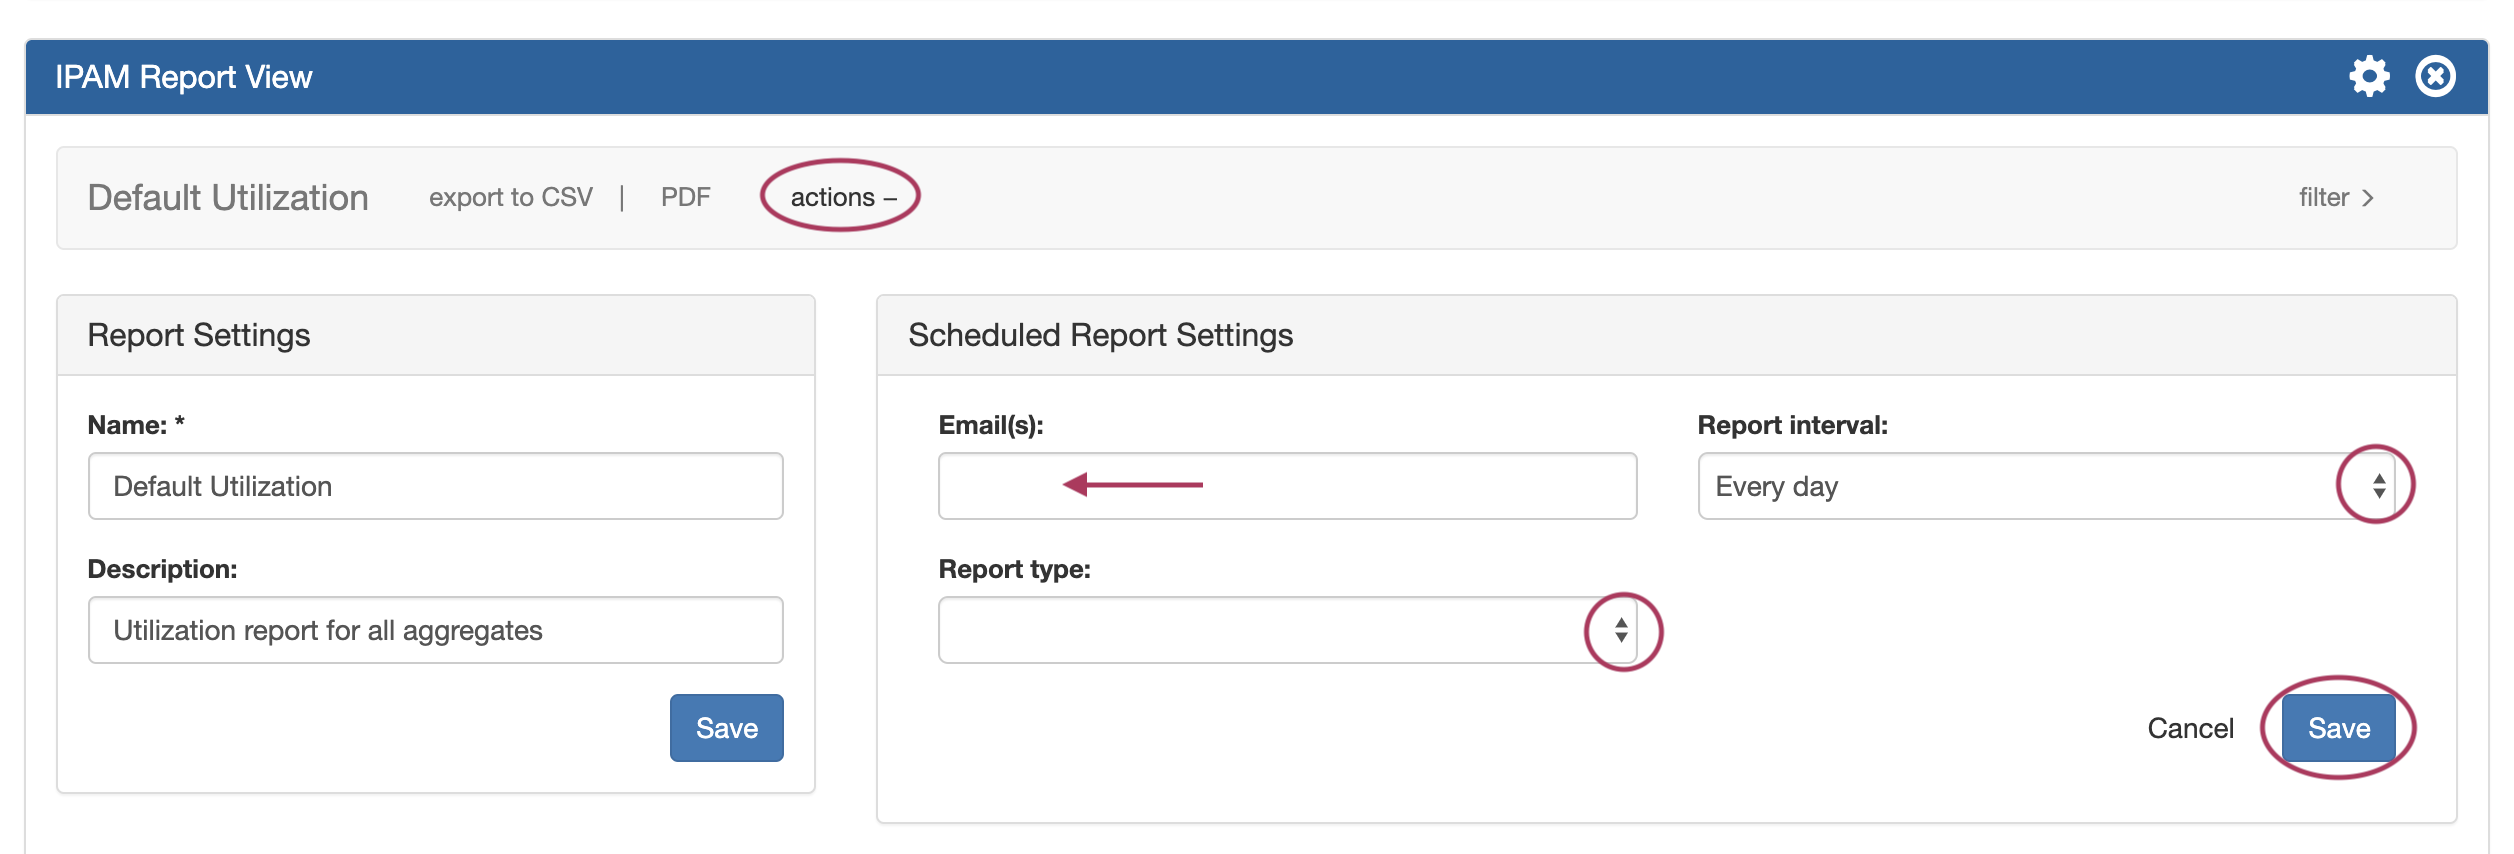Click the Scheduled Report Settings heading
This screenshot has height=854, width=2514.
[1100, 335]
